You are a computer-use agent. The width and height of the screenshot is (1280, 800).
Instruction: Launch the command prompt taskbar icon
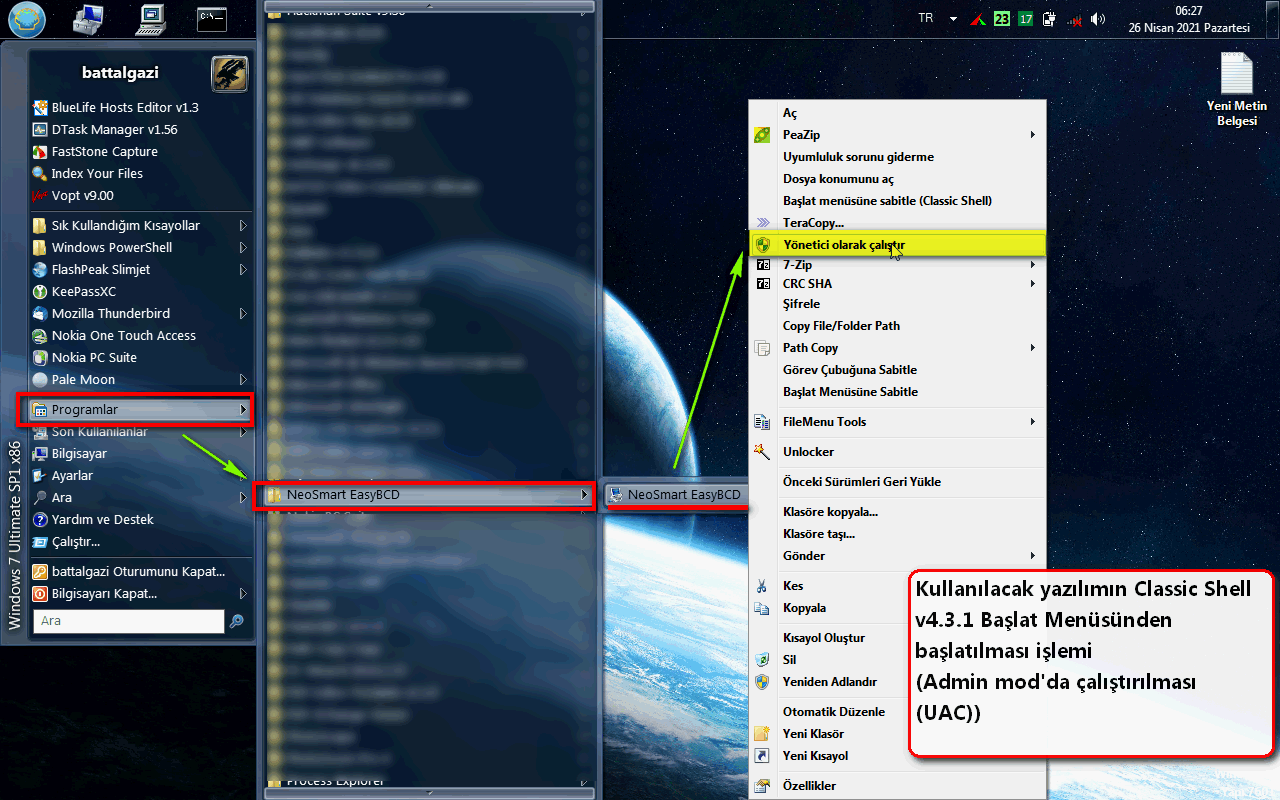click(211, 18)
